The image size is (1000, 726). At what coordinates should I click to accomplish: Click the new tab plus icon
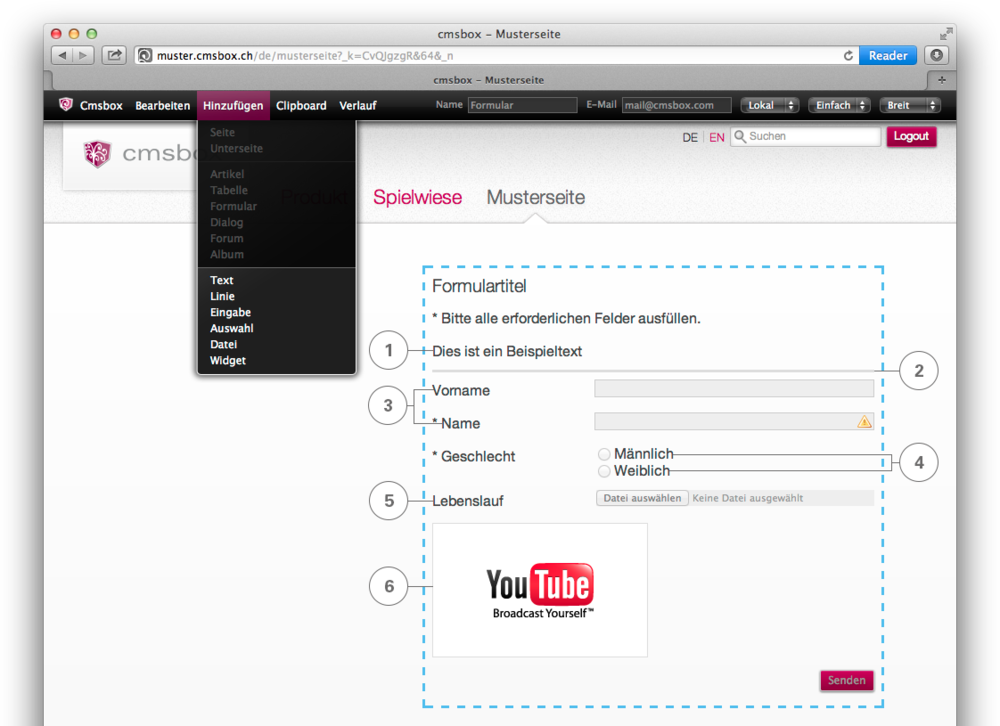[x=941, y=80]
